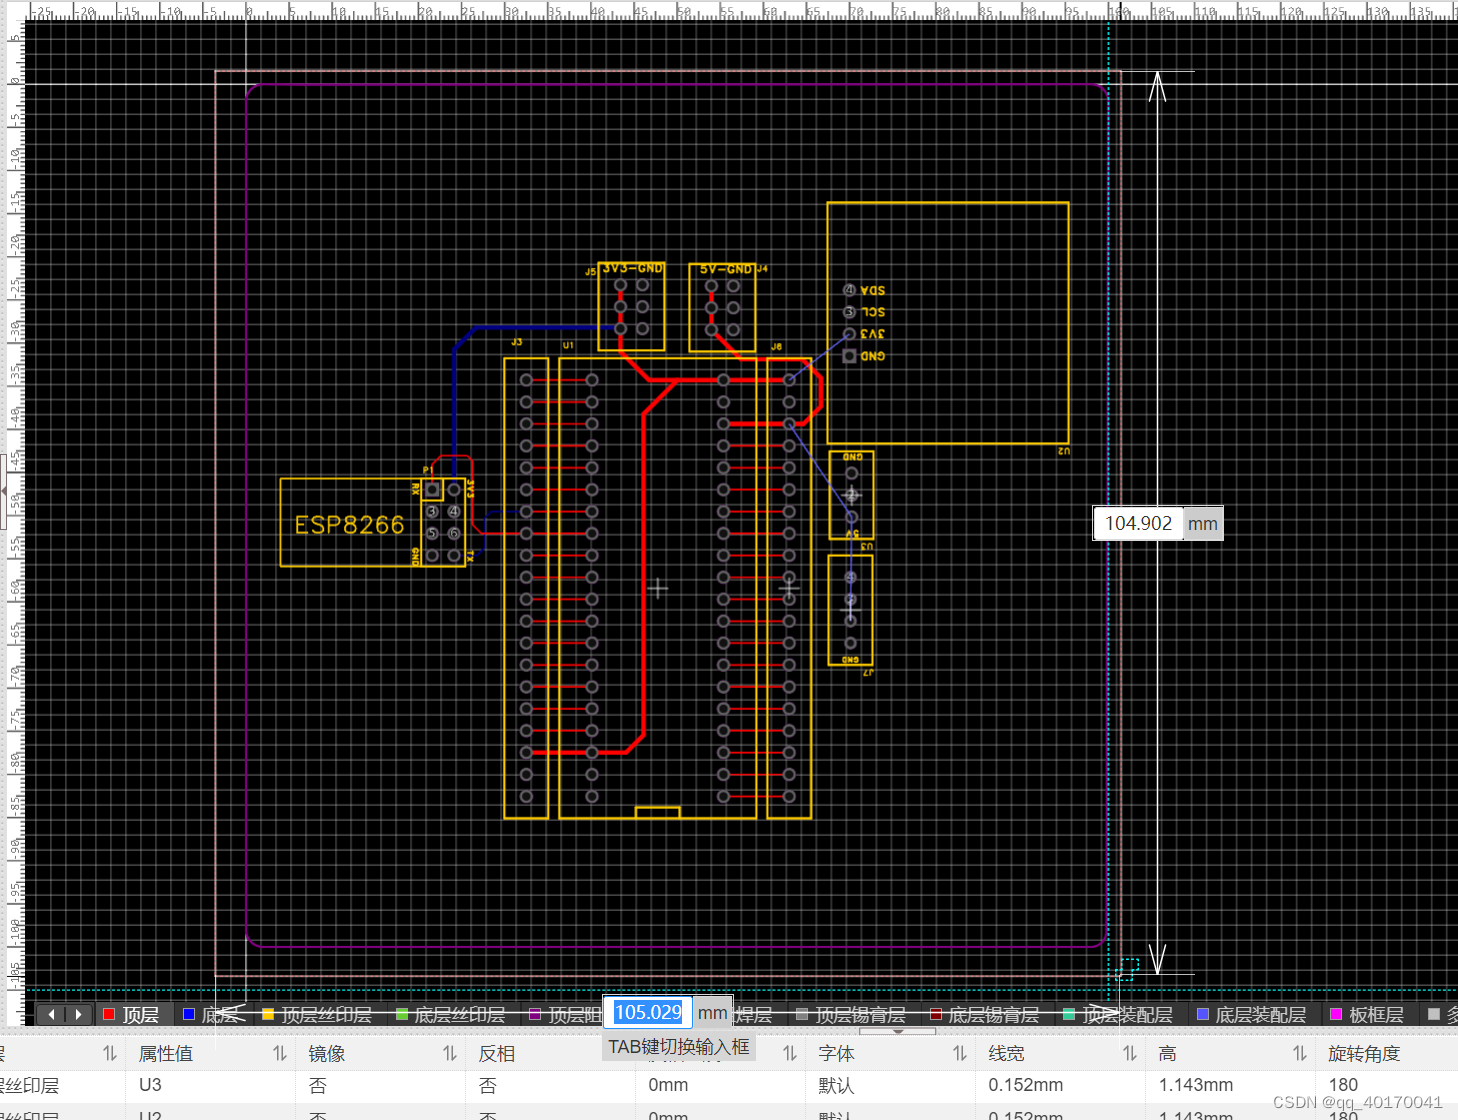Select the ESP8266 silkscreen text on canvas

[x=349, y=525]
